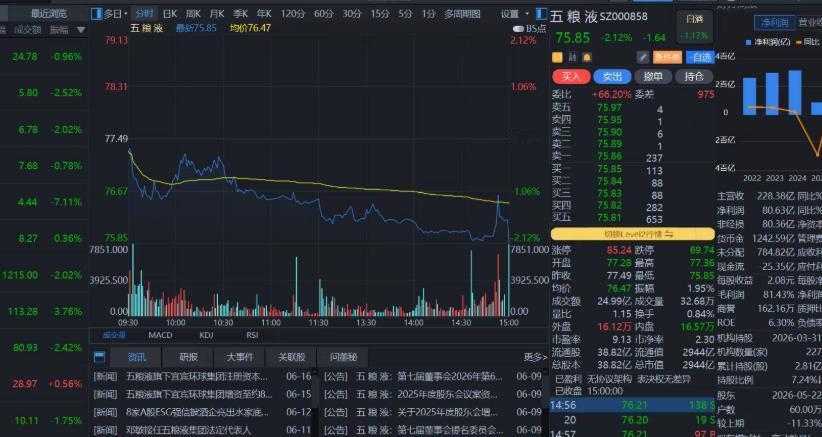Image resolution: width=822 pixels, height=437 pixels.
Task: Select the 成交量 indicator tab
Action: coord(114,335)
